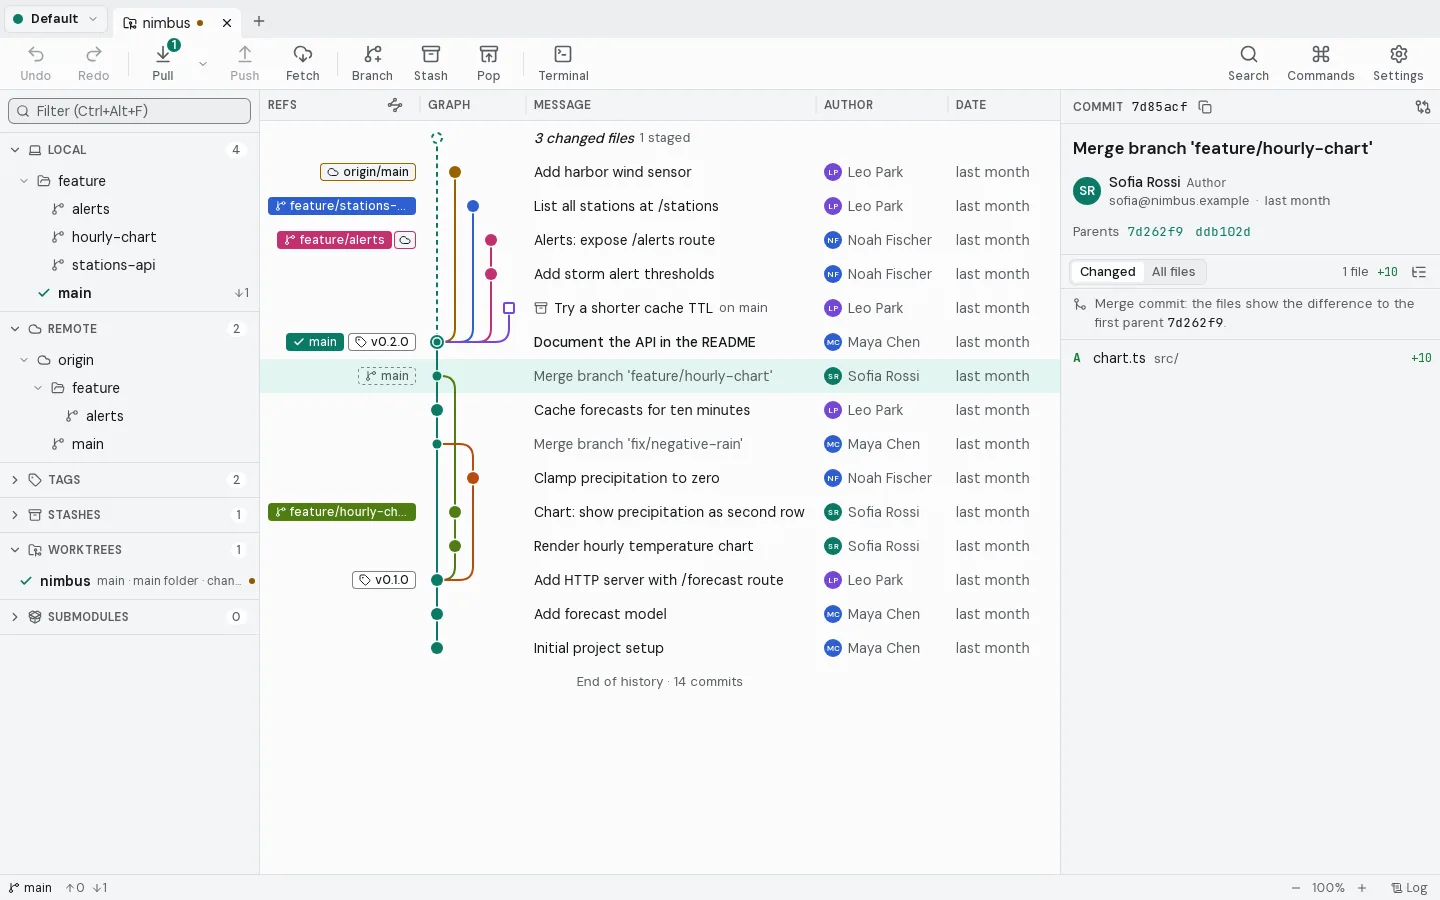Zoom out with the minus icon
Image resolution: width=1440 pixels, height=900 pixels.
(x=1296, y=888)
